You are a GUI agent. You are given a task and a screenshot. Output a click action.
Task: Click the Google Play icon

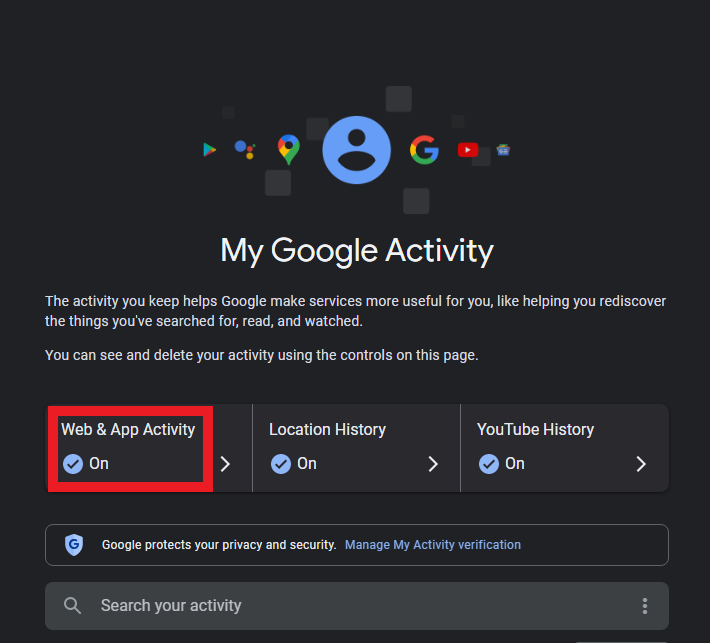click(209, 149)
